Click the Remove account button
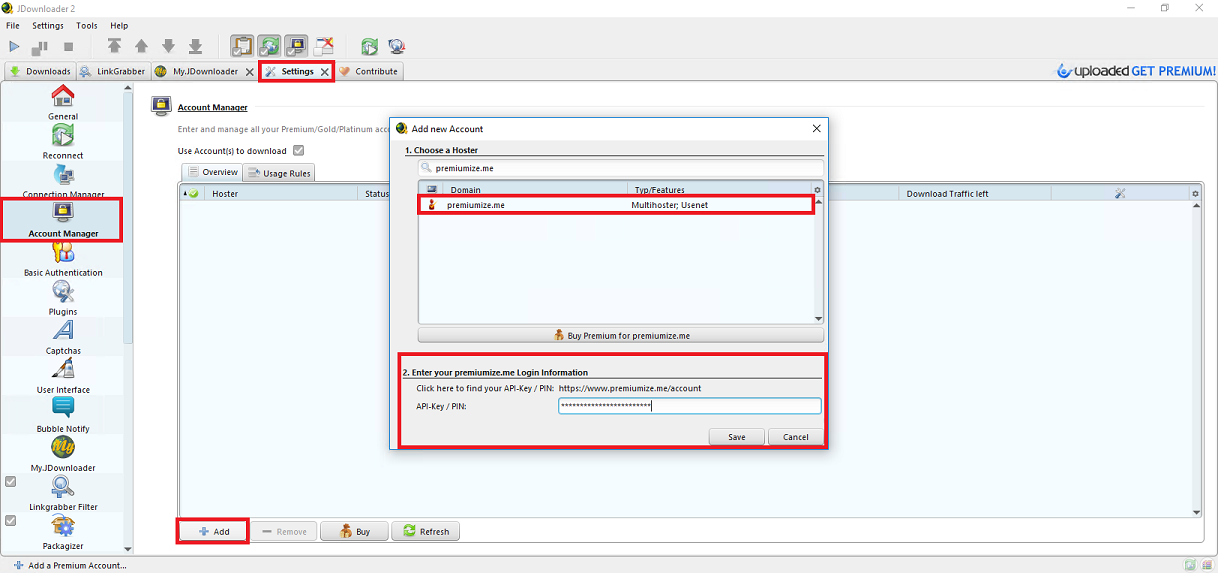Viewport: 1218px width, 573px height. pos(284,531)
